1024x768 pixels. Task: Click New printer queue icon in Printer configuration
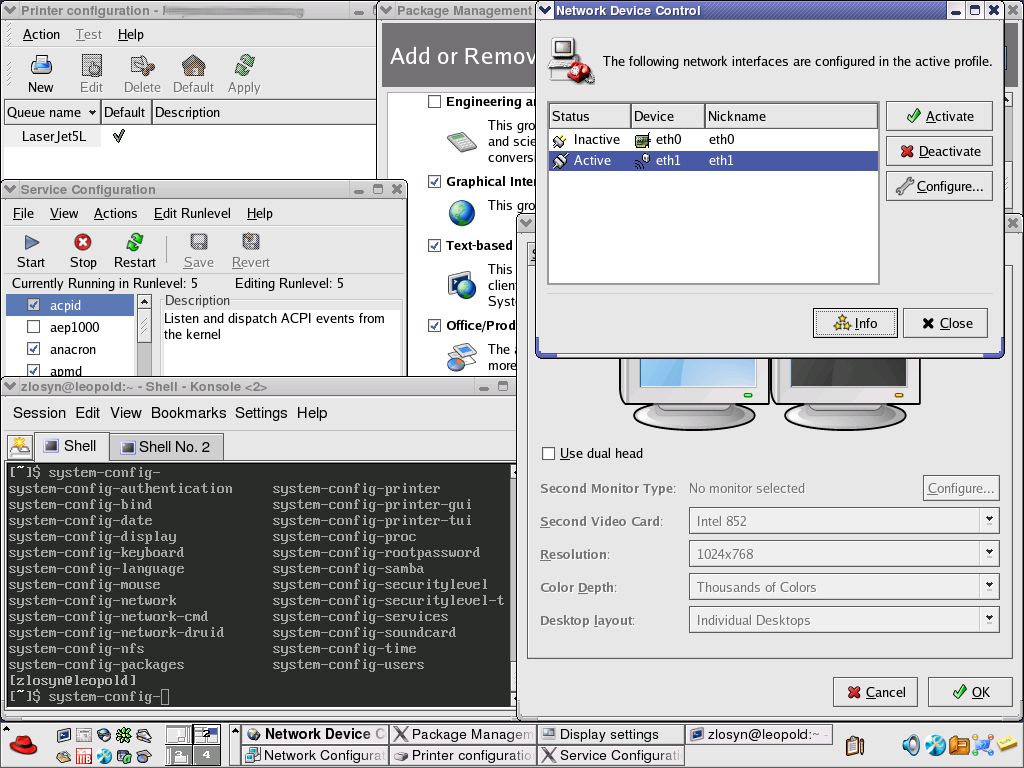coord(40,65)
